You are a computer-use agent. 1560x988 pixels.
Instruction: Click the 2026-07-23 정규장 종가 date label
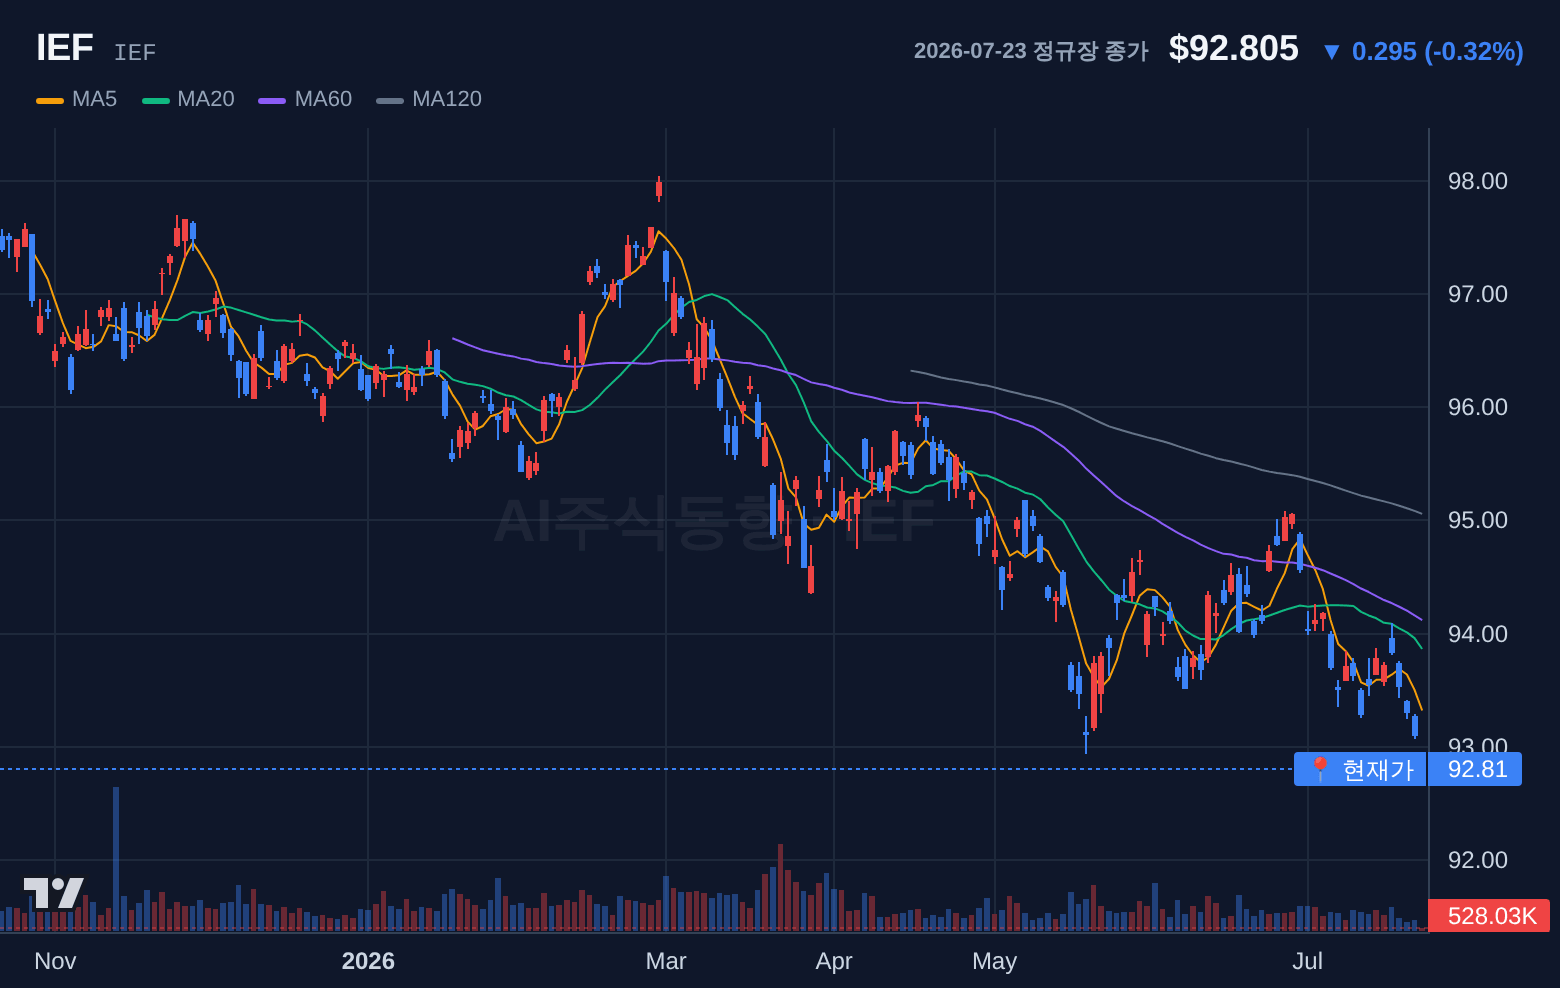coord(1031,51)
